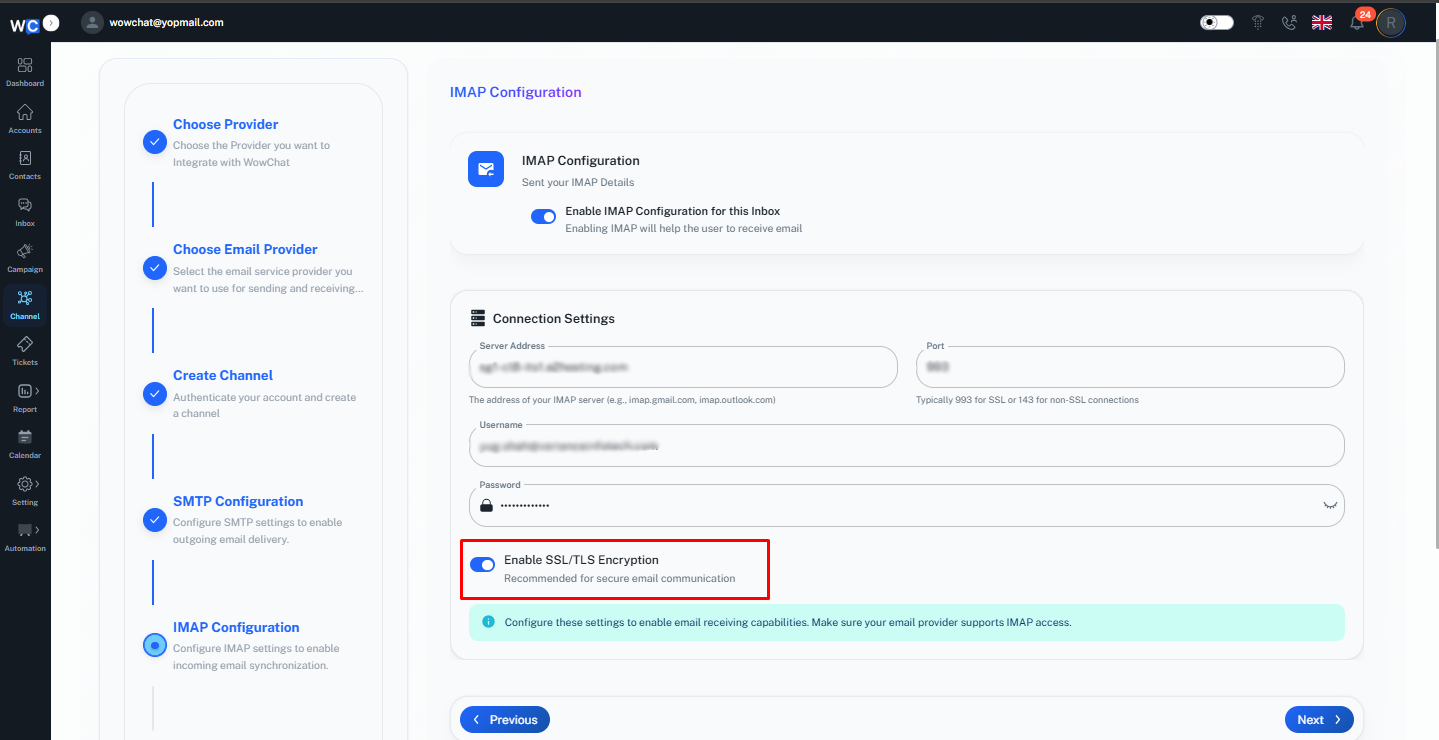Viewport: 1439px width, 740px height.
Task: Open language selector UK flag
Action: [x=1322, y=22]
